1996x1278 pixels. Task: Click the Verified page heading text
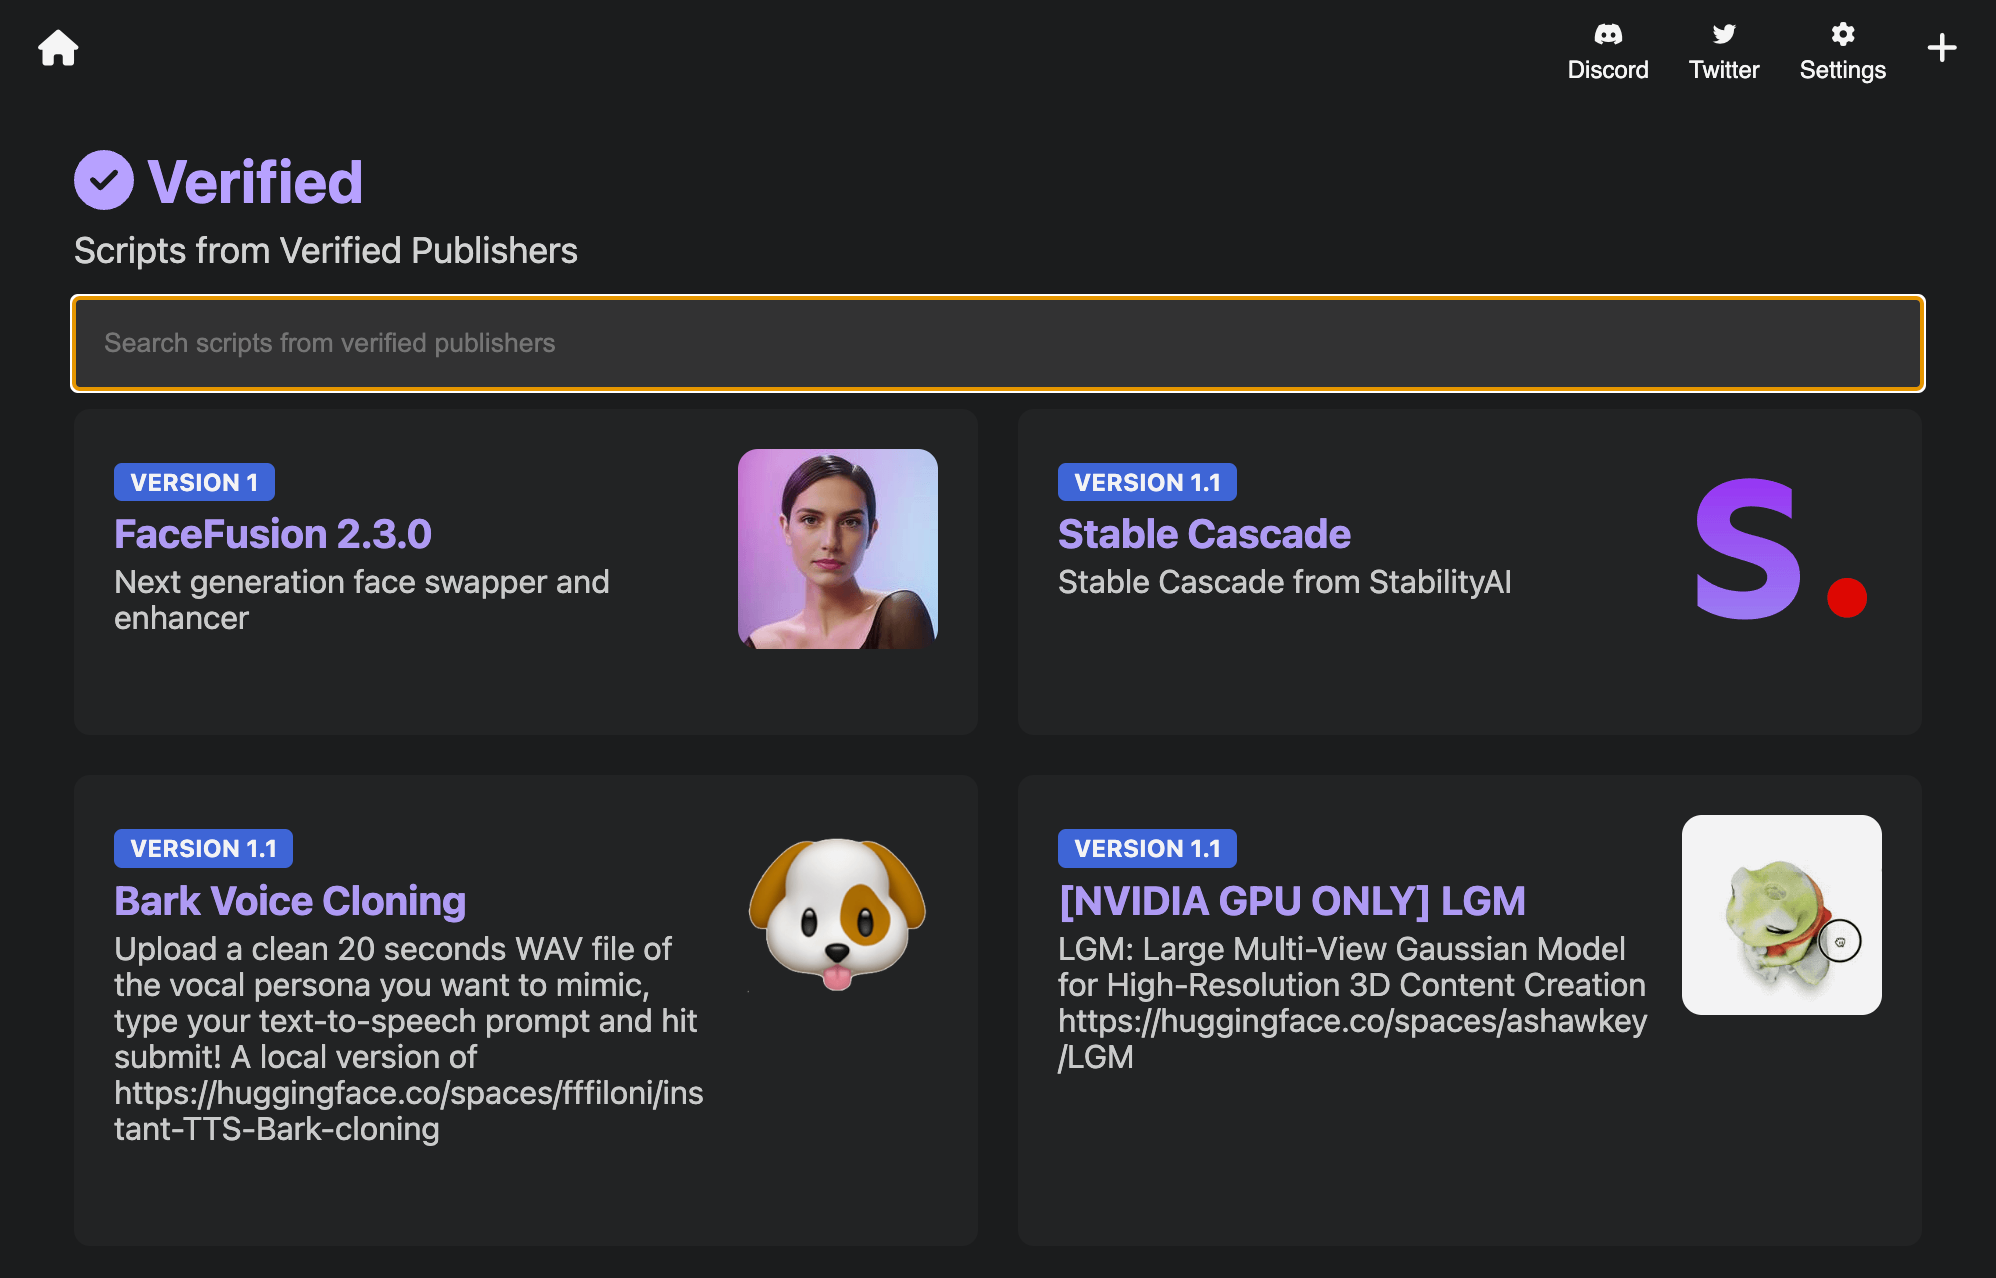coord(255,182)
